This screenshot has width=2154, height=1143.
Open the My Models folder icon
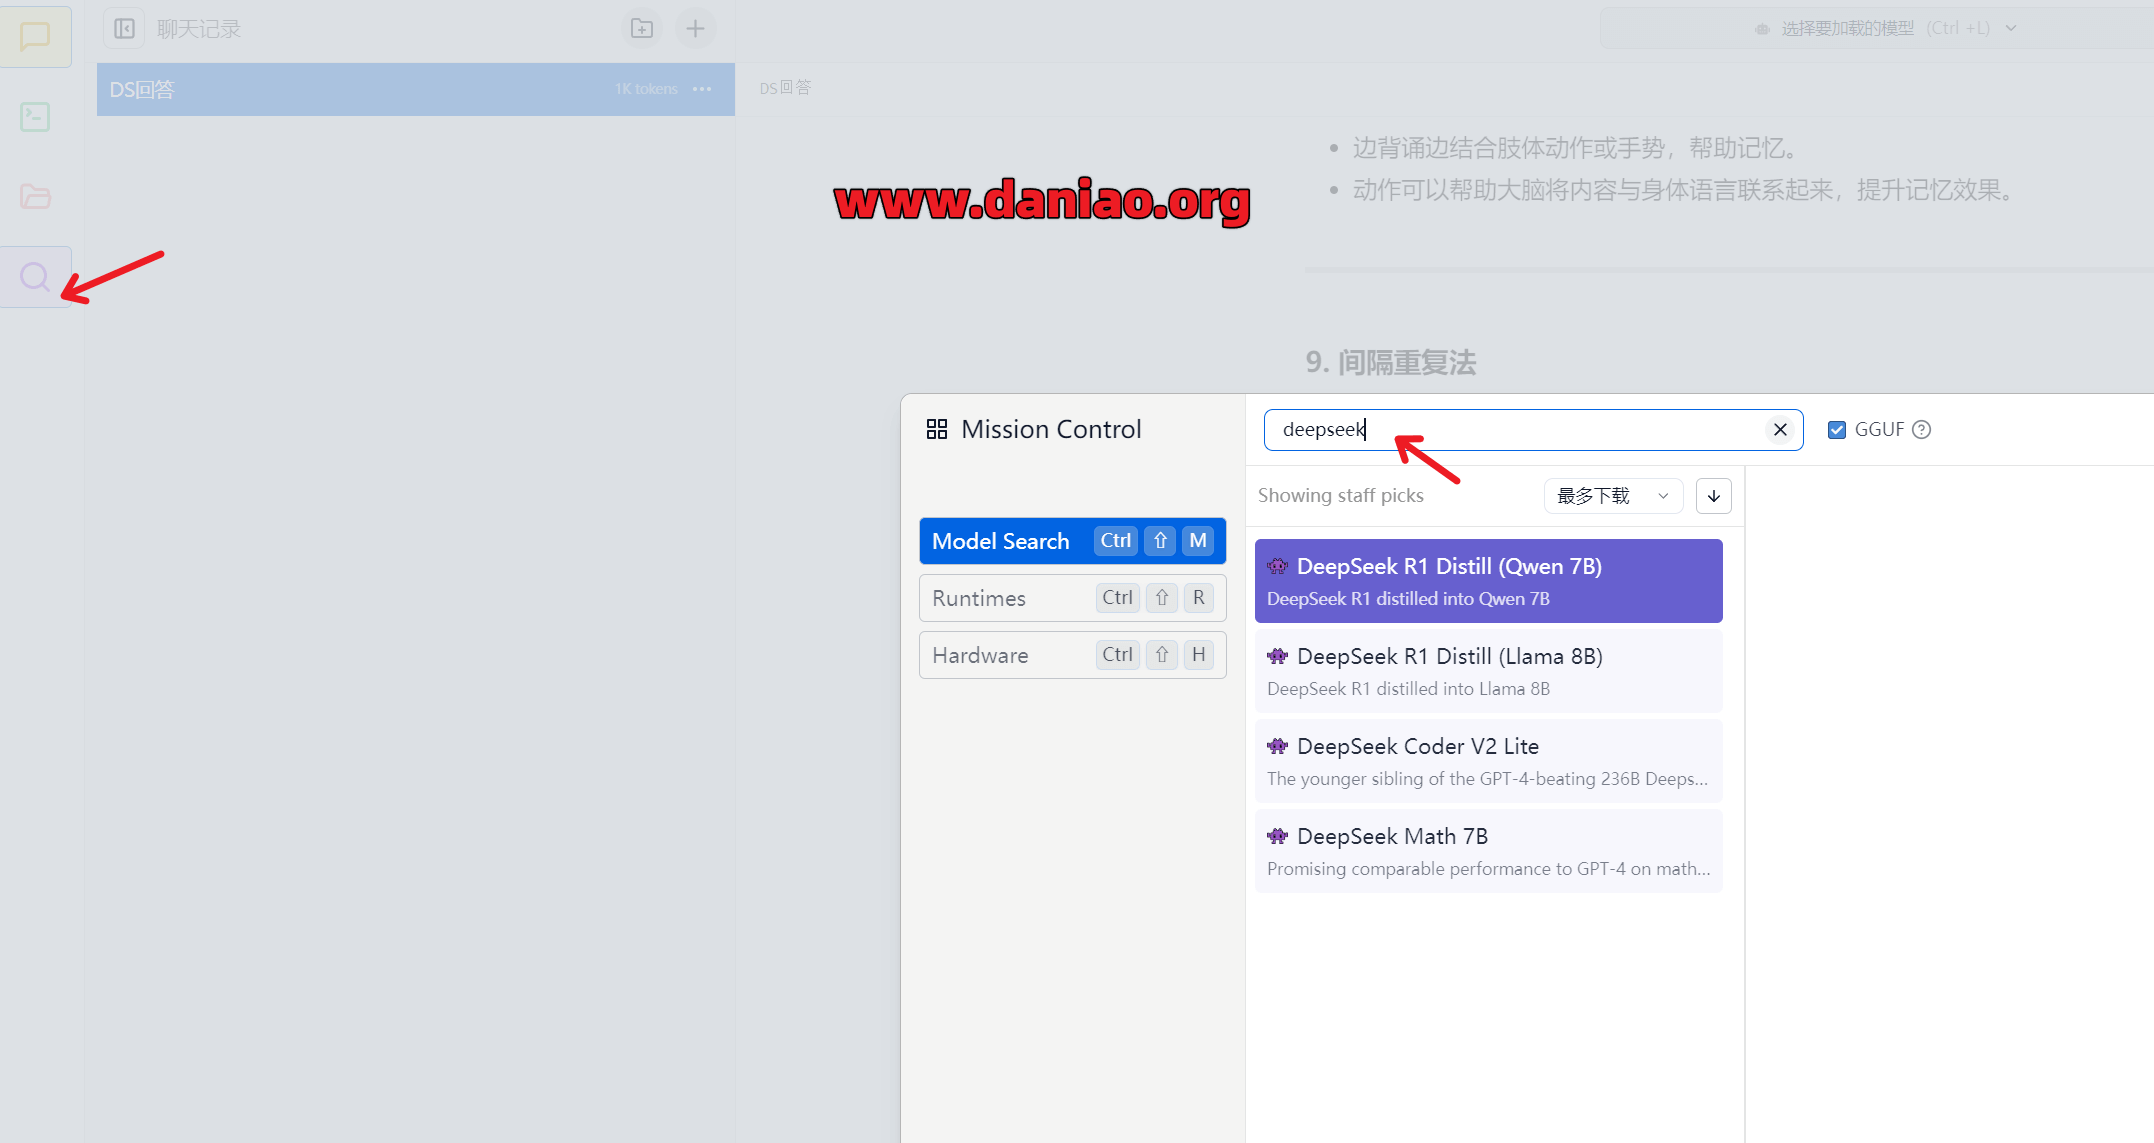tap(35, 196)
